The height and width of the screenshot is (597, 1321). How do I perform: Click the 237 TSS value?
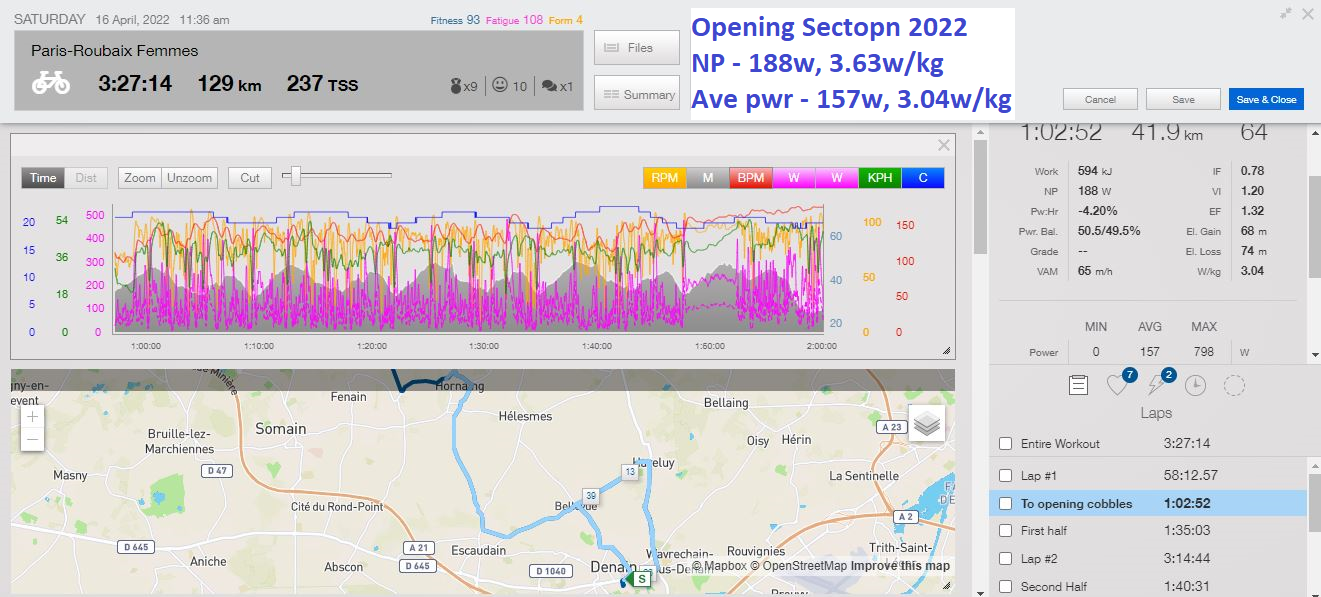pyautogui.click(x=322, y=84)
